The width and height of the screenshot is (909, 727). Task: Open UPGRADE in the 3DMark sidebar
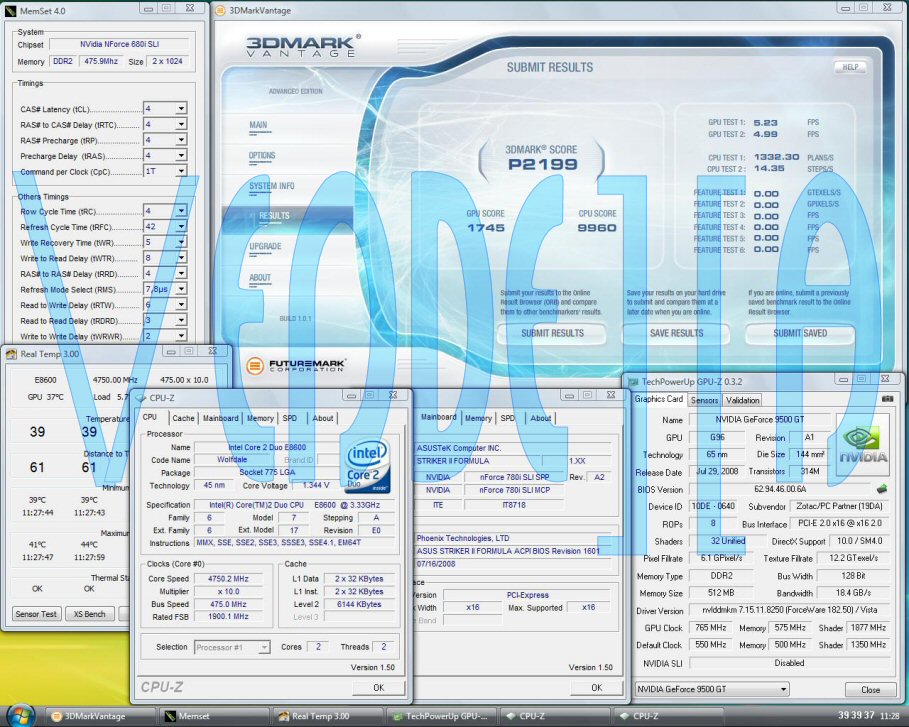tap(266, 246)
